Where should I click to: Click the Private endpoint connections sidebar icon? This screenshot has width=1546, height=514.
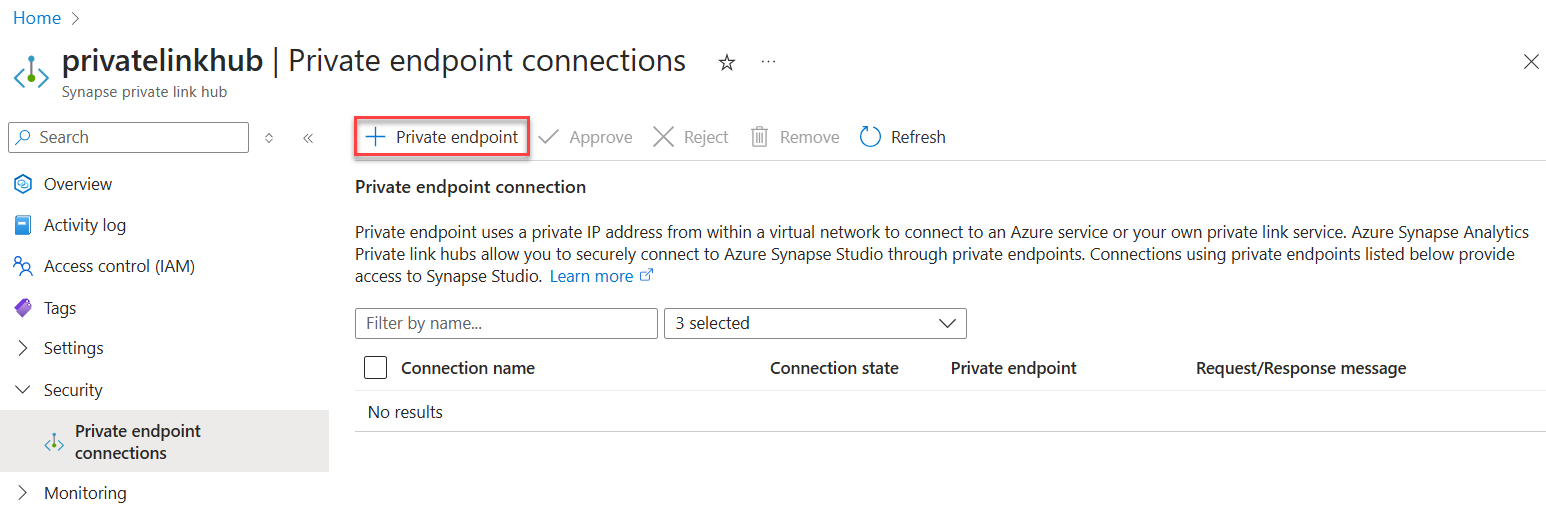pyautogui.click(x=54, y=442)
